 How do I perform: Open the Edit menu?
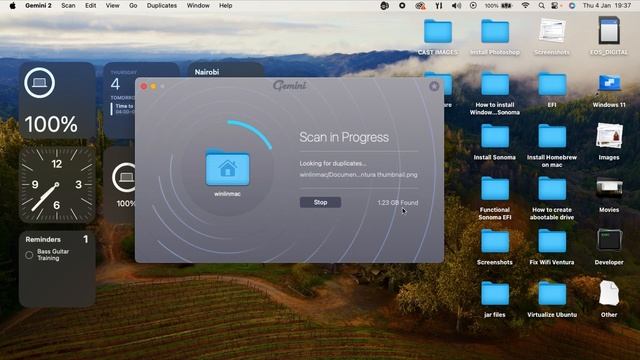tap(91, 5)
